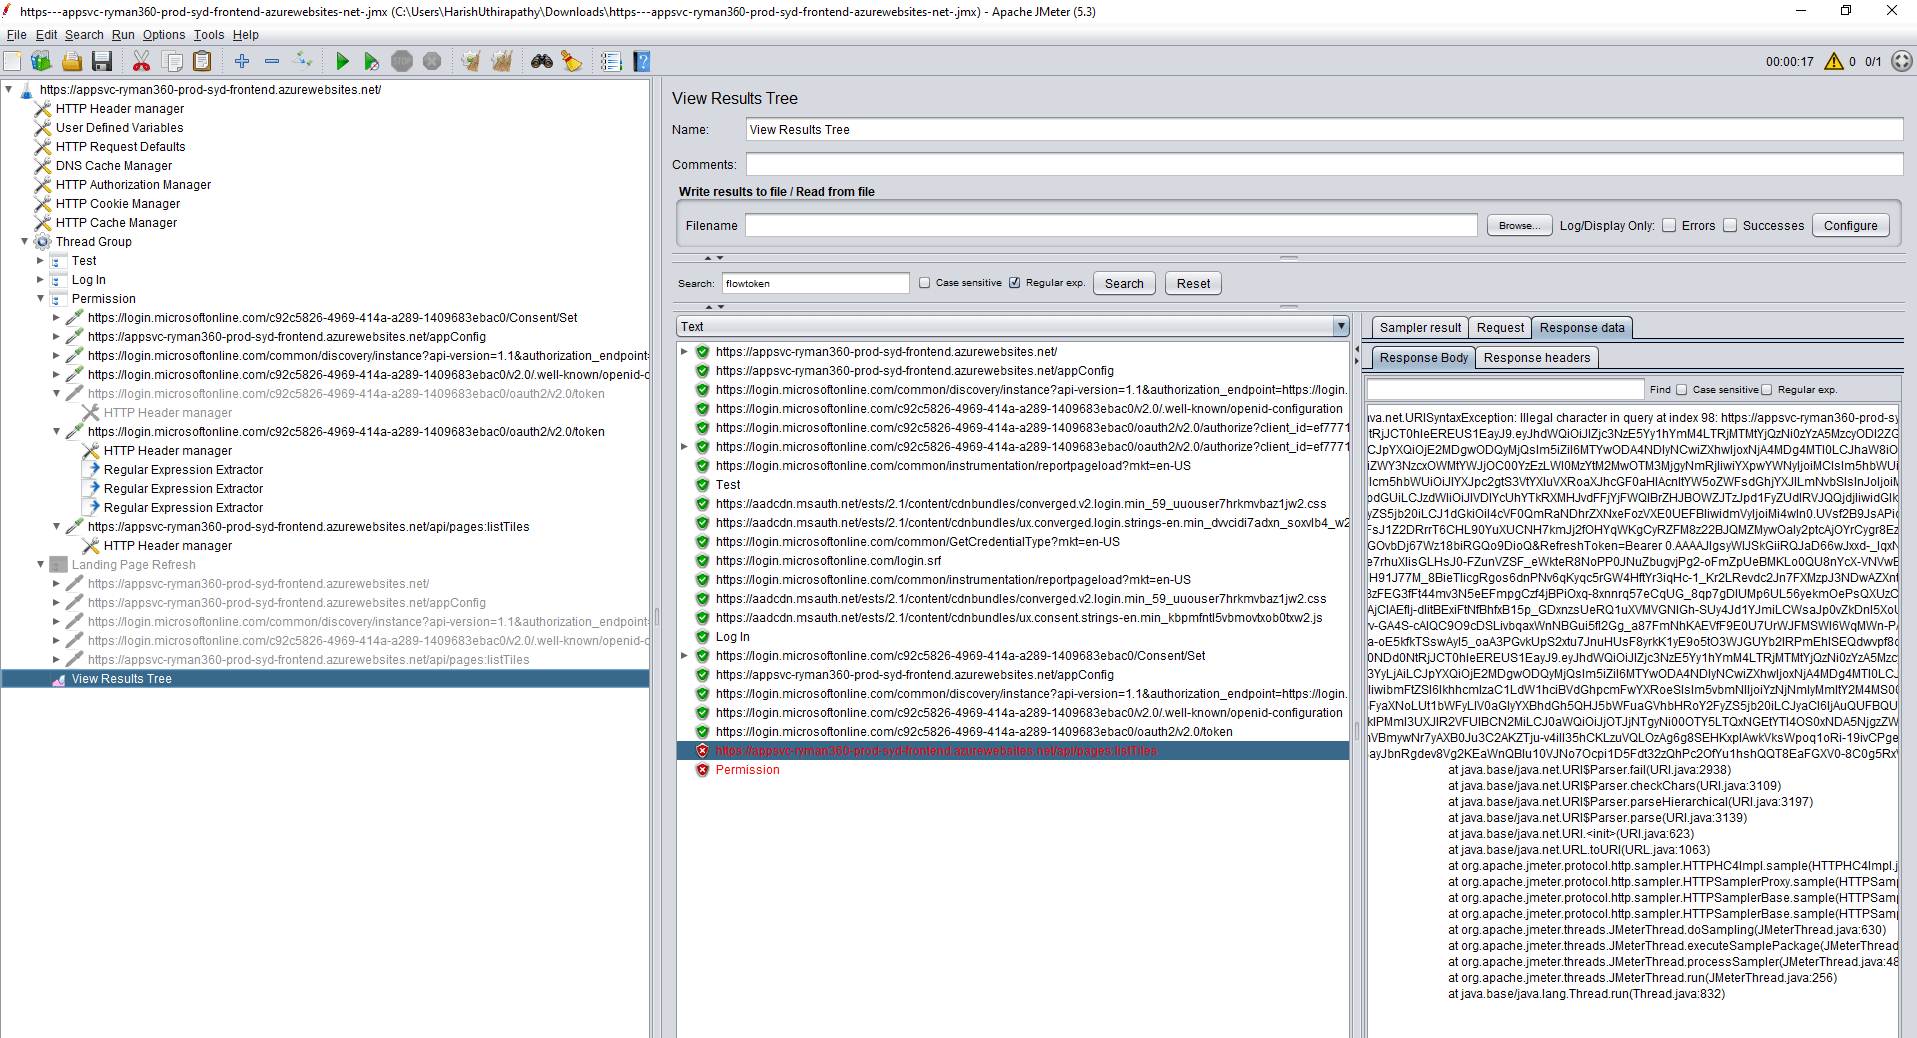This screenshot has width=1917, height=1038.
Task: Switch to the Response headers tab
Action: tap(1536, 357)
